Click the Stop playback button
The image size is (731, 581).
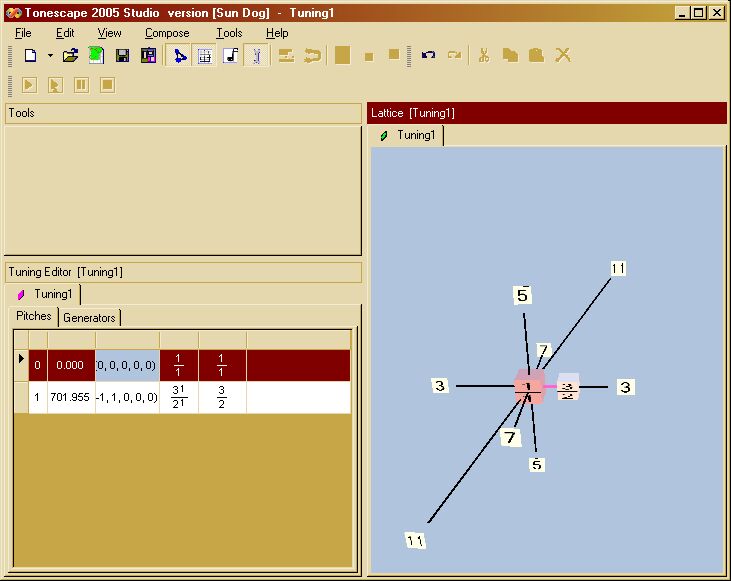tap(107, 85)
